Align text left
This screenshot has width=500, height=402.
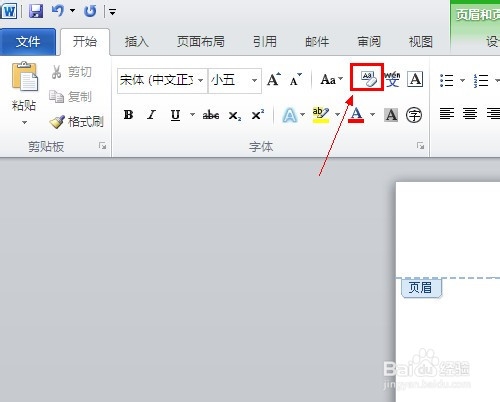(447, 113)
